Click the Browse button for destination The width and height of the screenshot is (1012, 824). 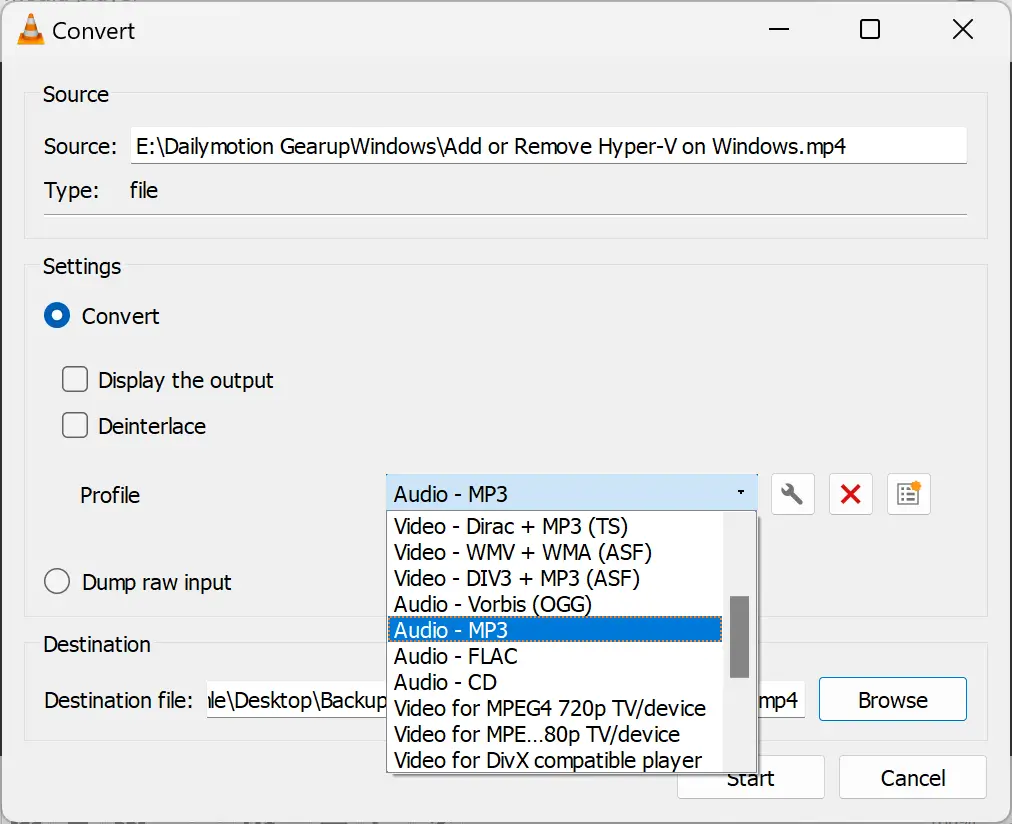(892, 700)
